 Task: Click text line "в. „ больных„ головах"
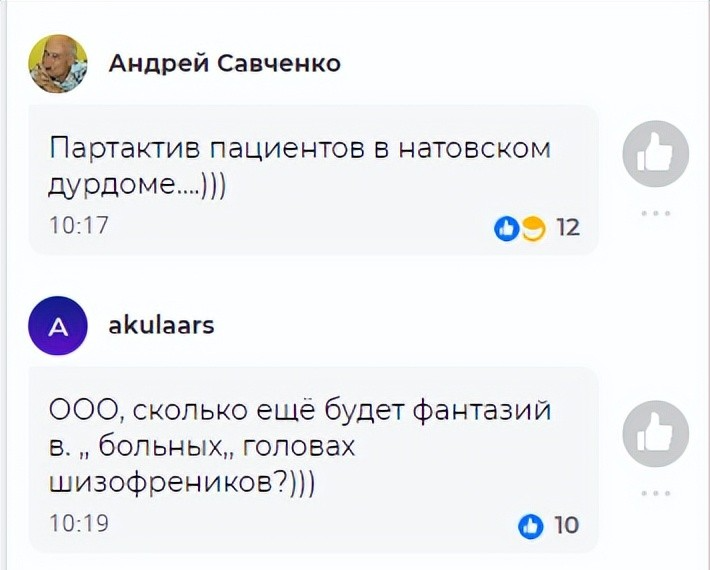pos(202,446)
